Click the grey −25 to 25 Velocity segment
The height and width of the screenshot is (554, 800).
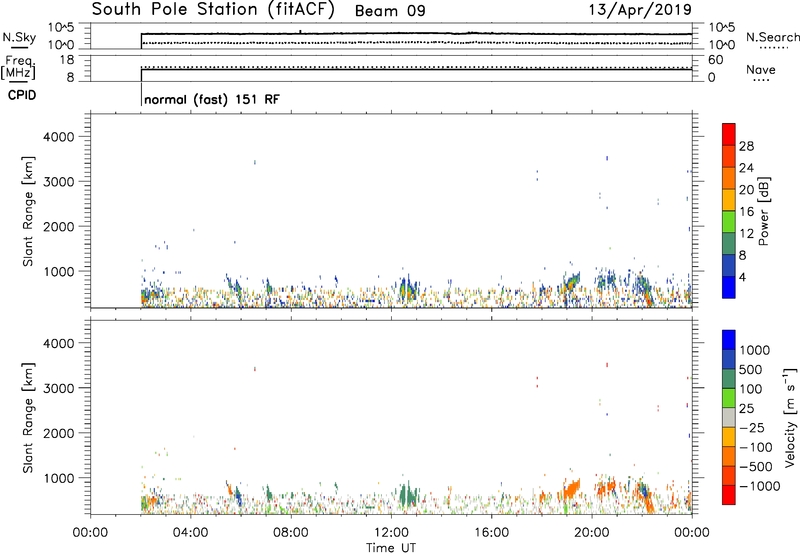point(729,417)
